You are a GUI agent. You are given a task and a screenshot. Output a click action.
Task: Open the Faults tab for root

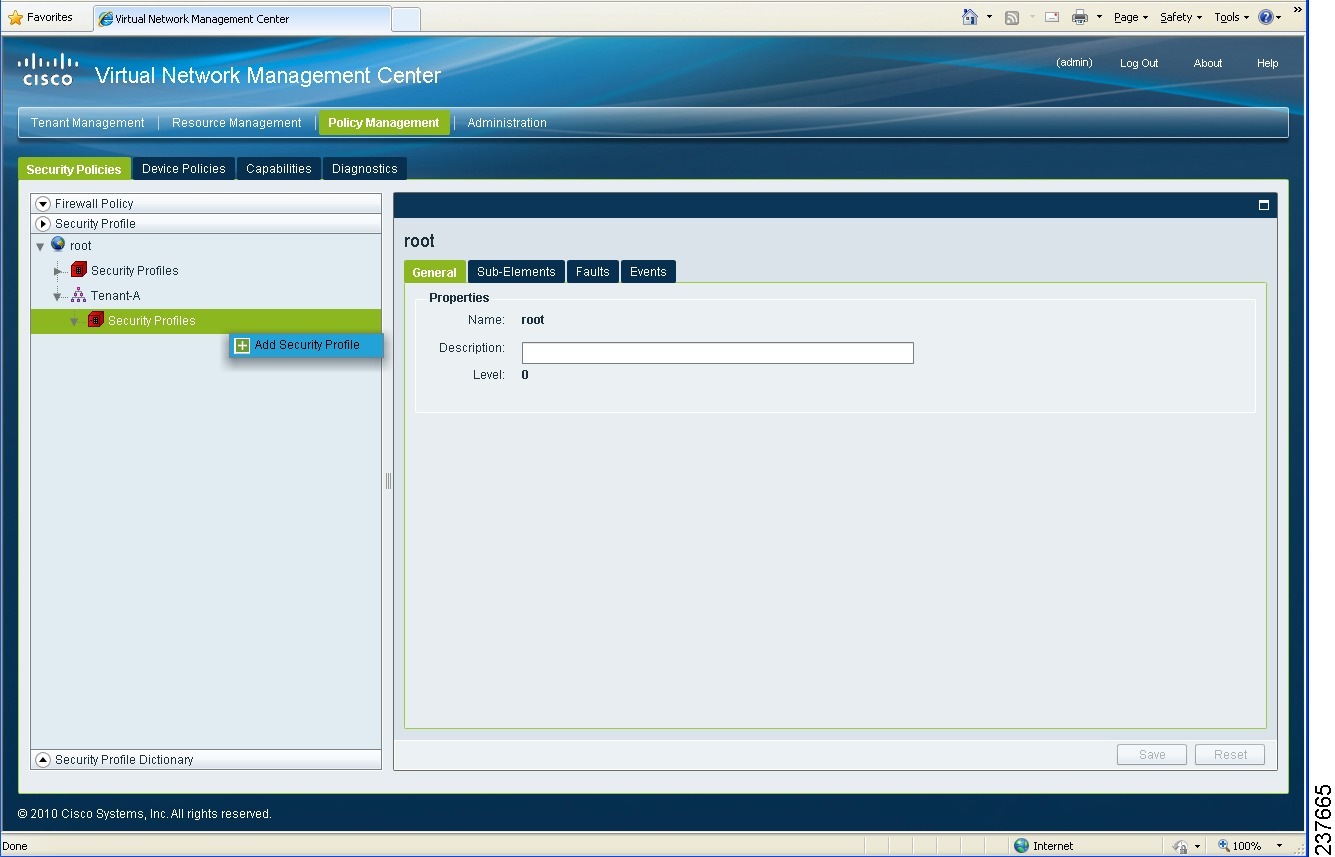[592, 271]
